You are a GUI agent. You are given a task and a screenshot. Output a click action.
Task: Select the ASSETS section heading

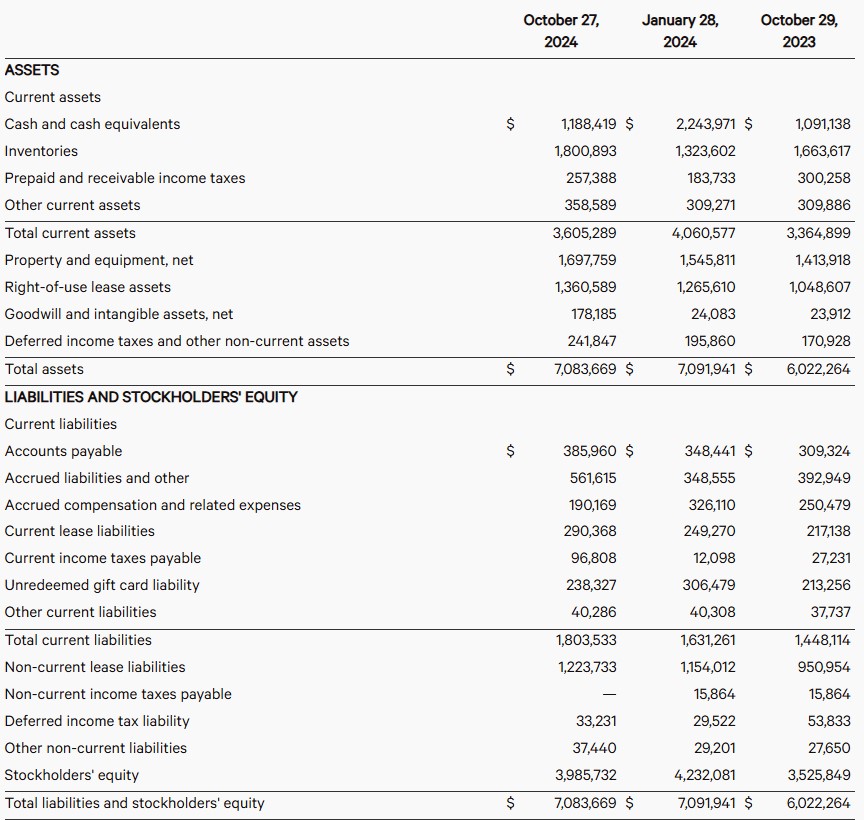tap(32, 70)
